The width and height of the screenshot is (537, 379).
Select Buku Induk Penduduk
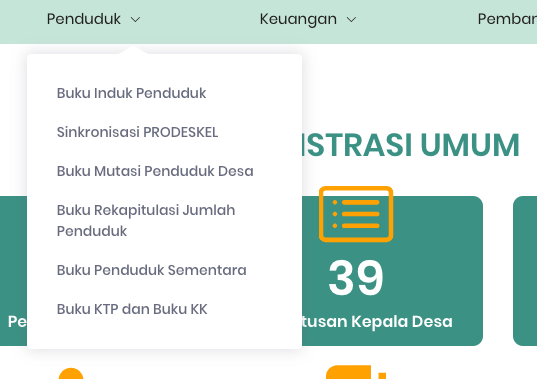pyautogui.click(x=132, y=93)
